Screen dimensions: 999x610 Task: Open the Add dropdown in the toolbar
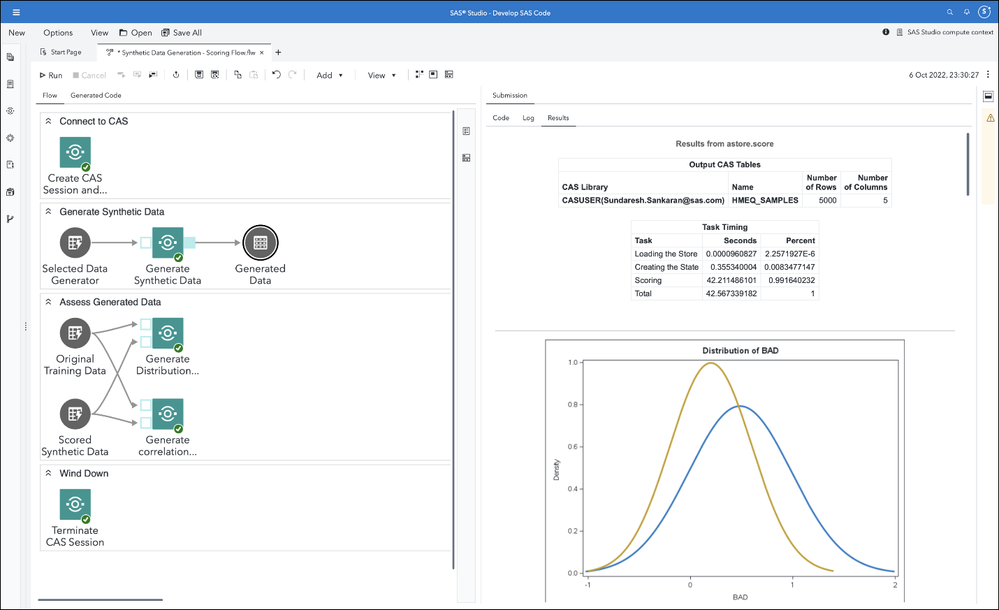(x=329, y=75)
